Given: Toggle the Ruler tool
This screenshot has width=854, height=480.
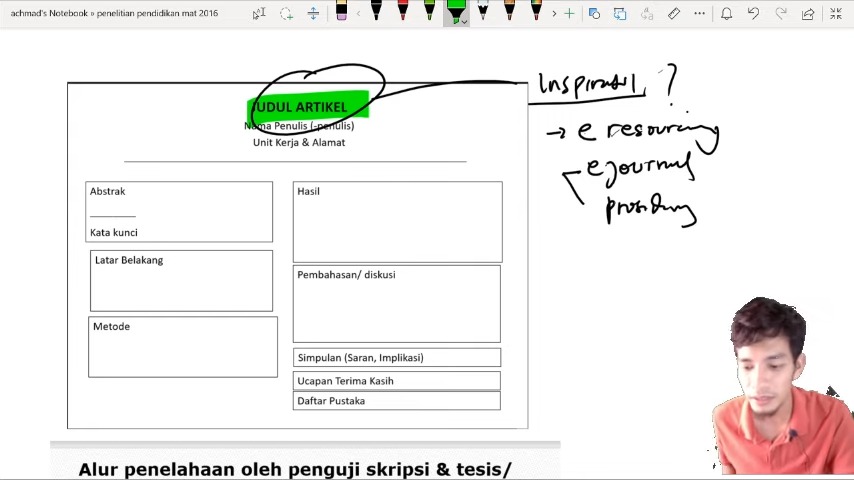Looking at the screenshot, I should [674, 14].
